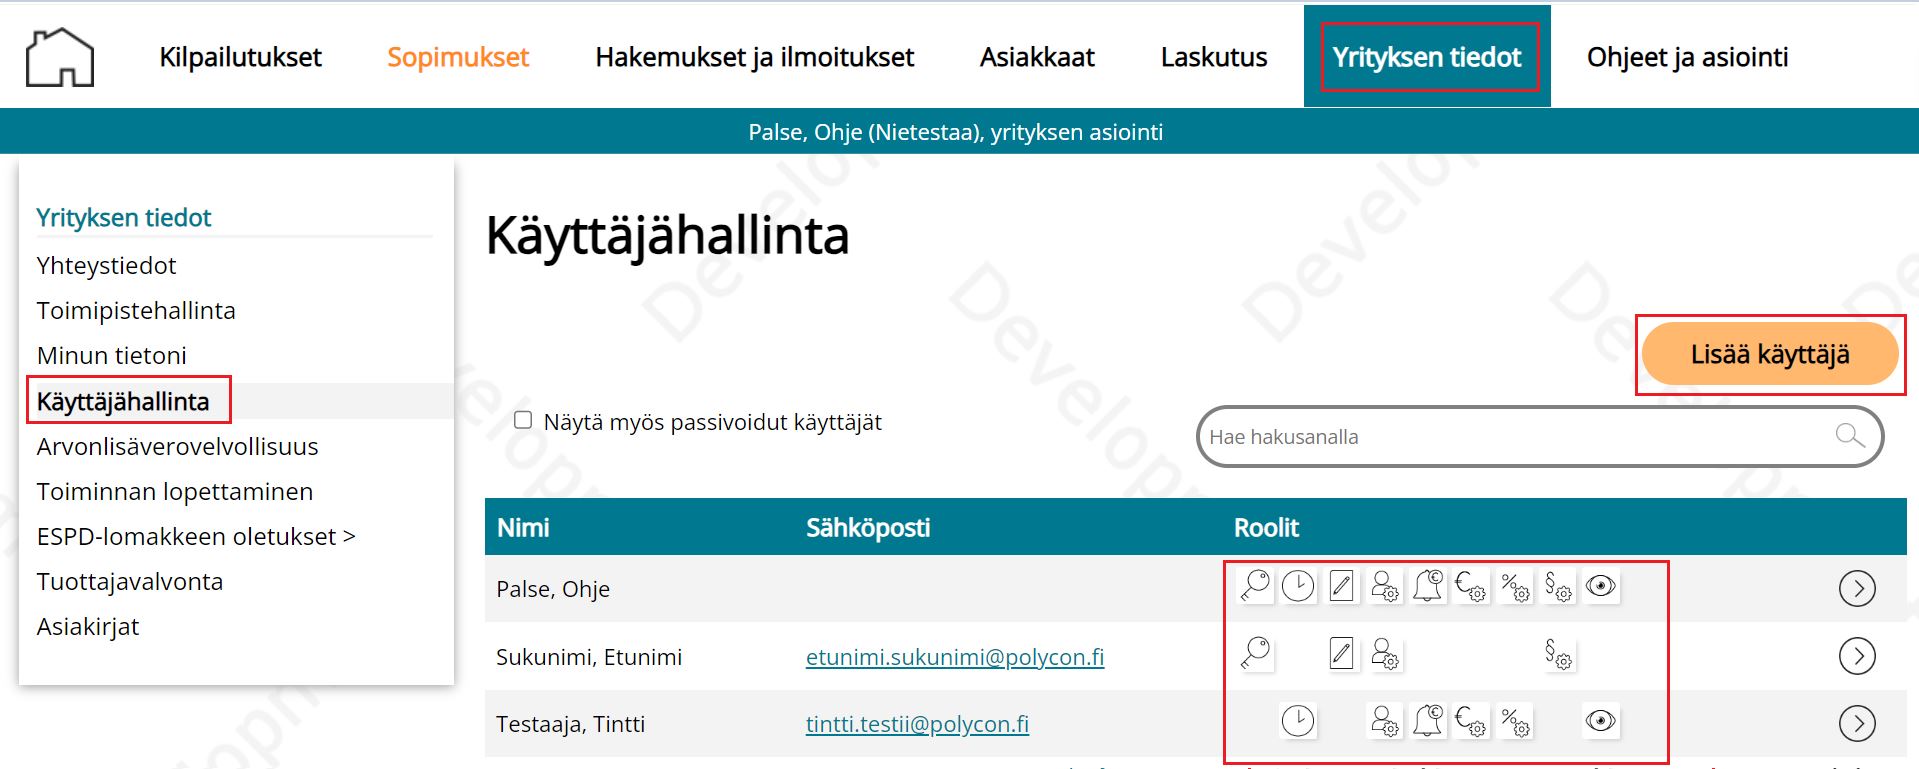Go to Asiakkaat tab
1919x769 pixels.
1037,57
